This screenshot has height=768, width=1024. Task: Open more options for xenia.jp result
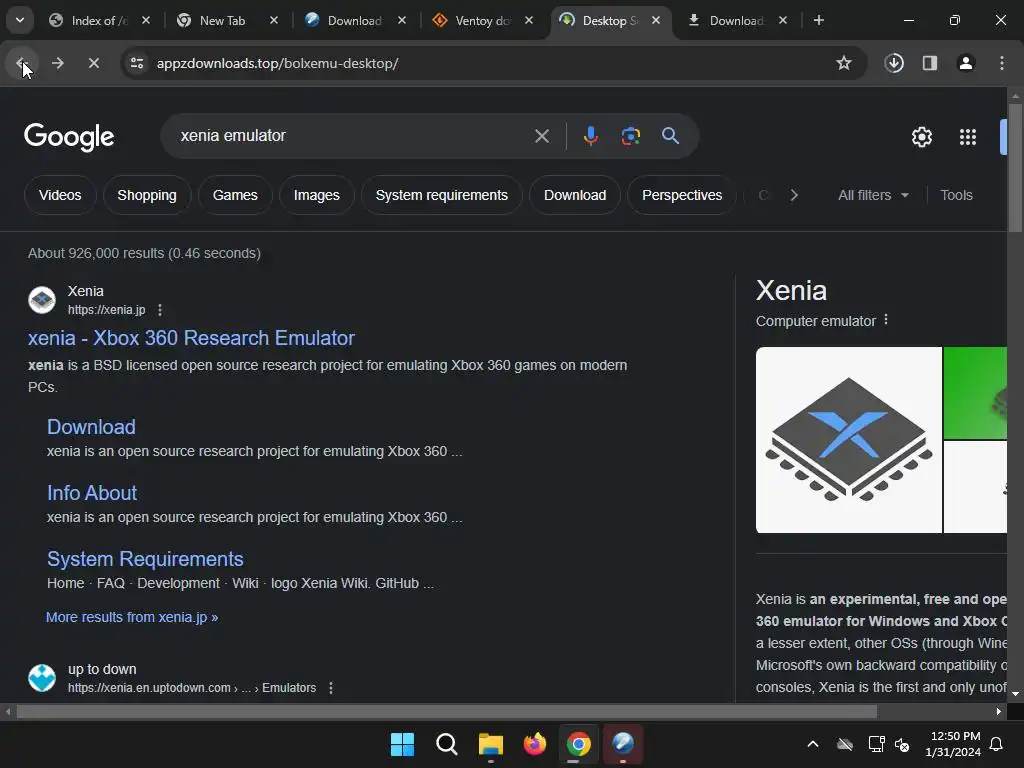(x=160, y=310)
